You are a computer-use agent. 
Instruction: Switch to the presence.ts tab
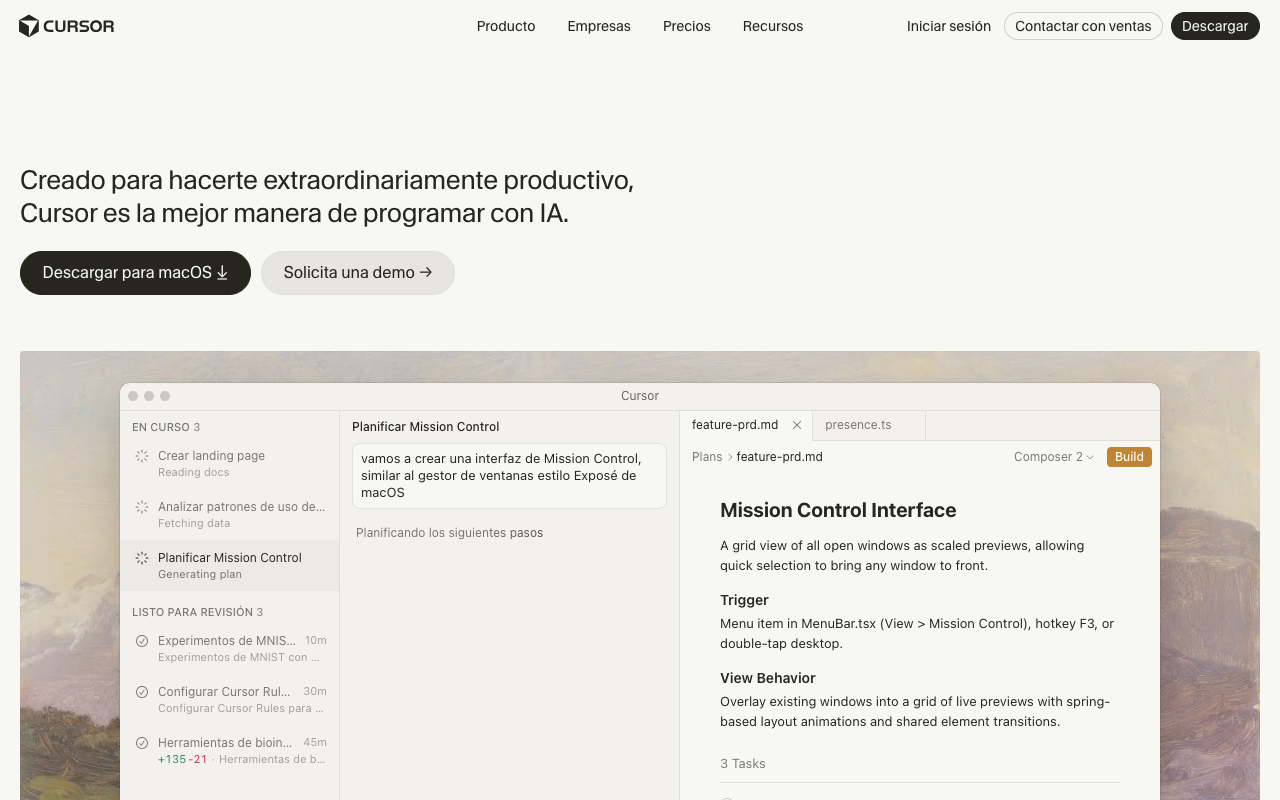coord(858,425)
